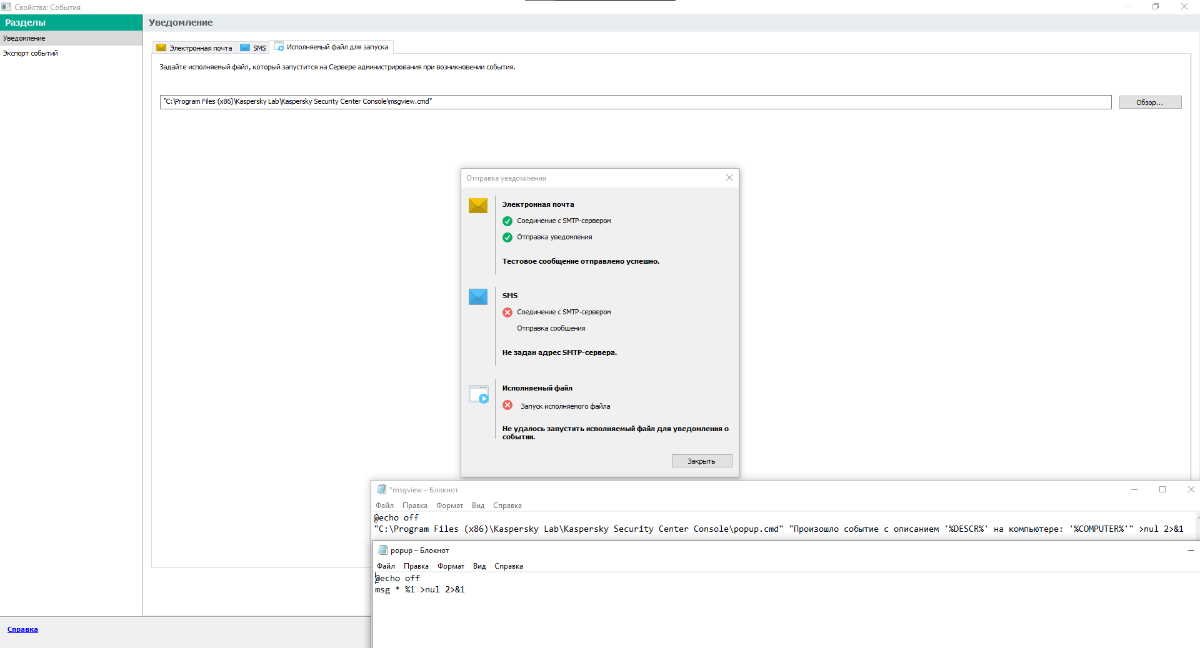The image size is (1200, 648).
Task: Open Справка menu in msgview Notepad
Action: (507, 506)
